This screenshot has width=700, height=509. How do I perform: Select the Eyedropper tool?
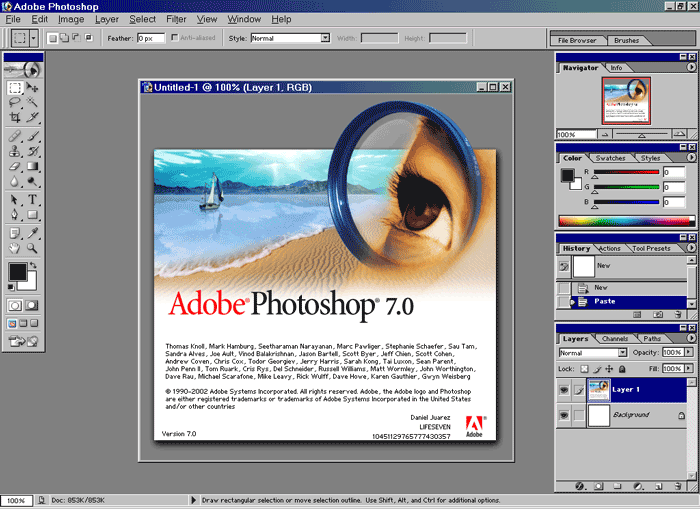pyautogui.click(x=32, y=233)
